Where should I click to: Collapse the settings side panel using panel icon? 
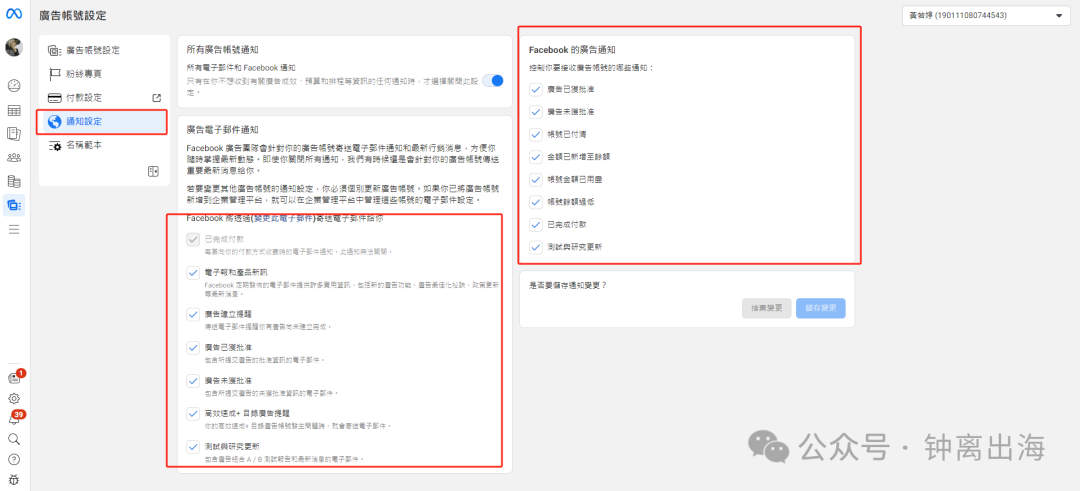click(154, 171)
